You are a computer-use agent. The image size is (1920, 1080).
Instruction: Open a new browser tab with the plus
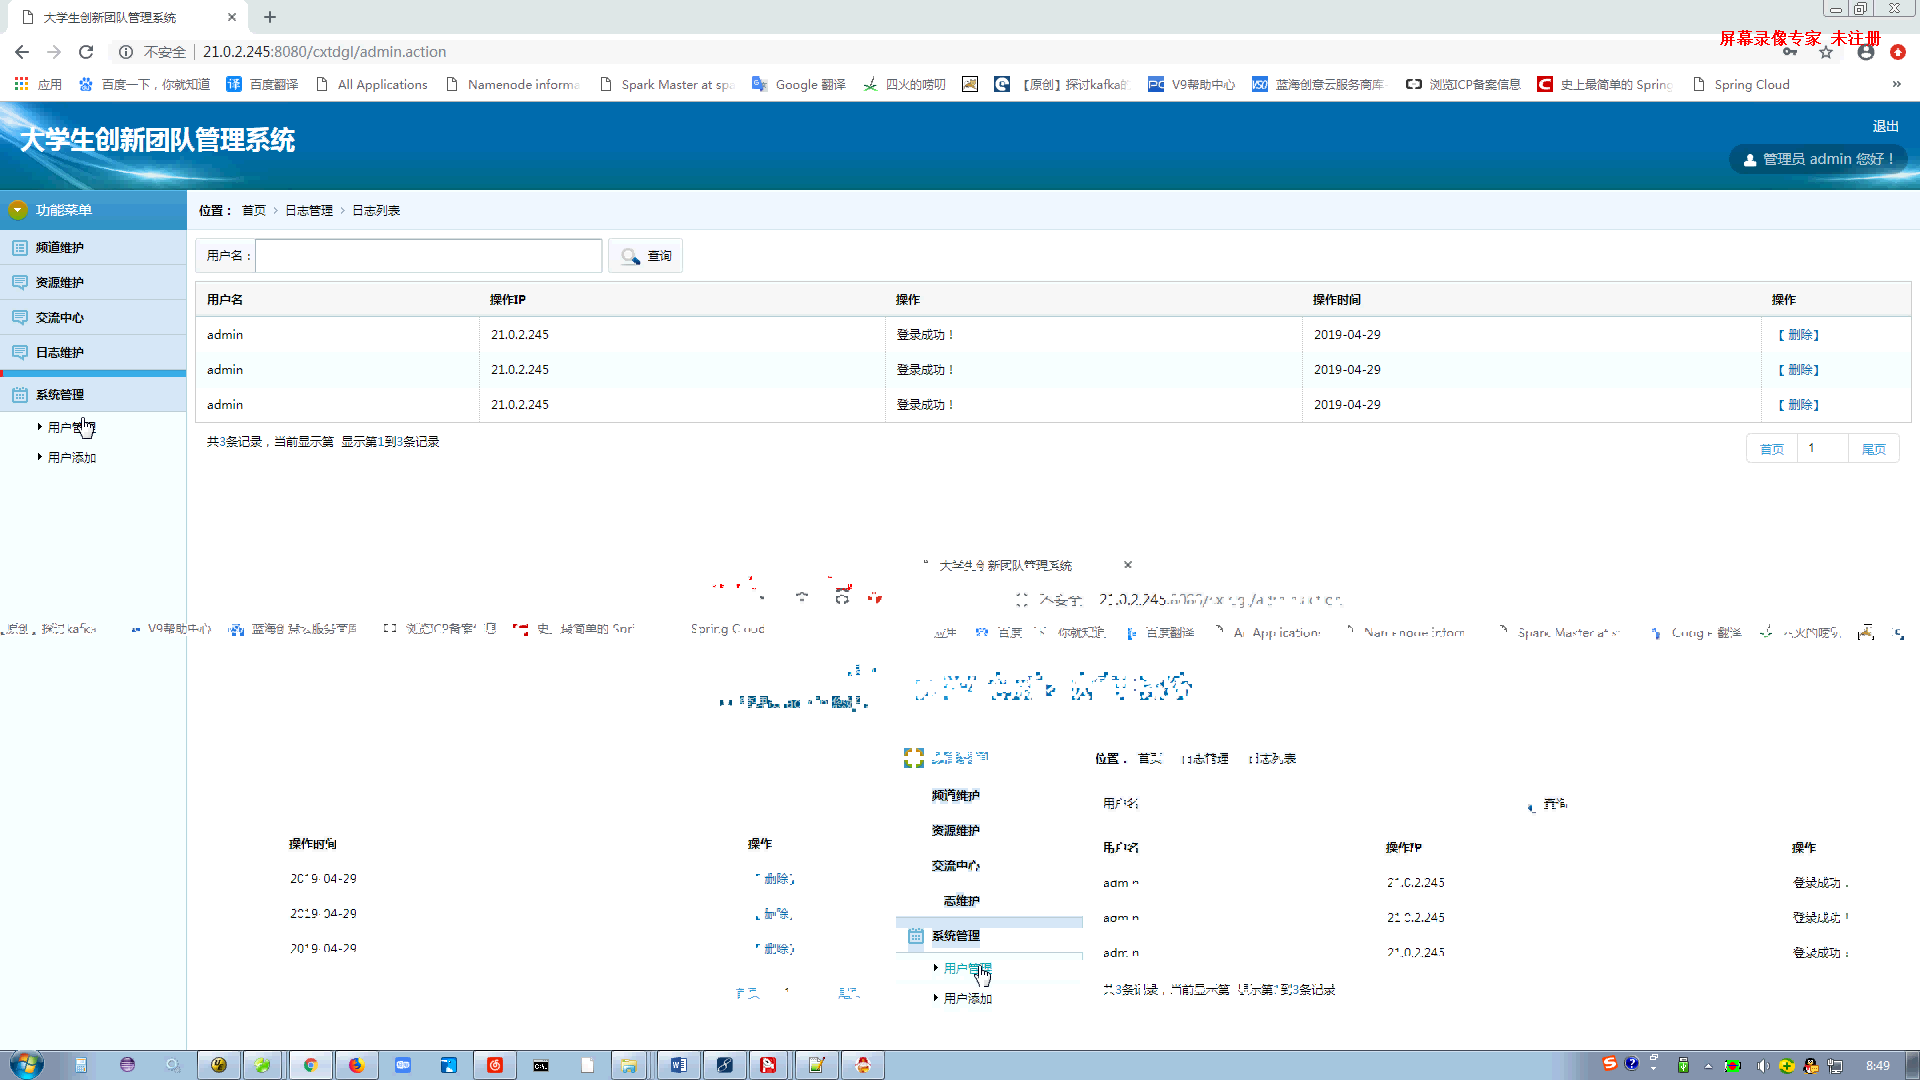(270, 17)
